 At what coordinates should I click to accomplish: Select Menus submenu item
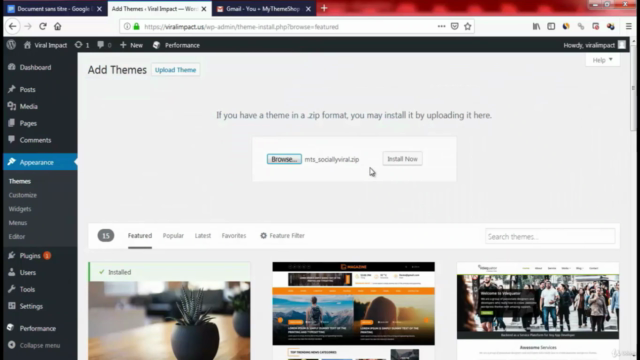(18, 223)
